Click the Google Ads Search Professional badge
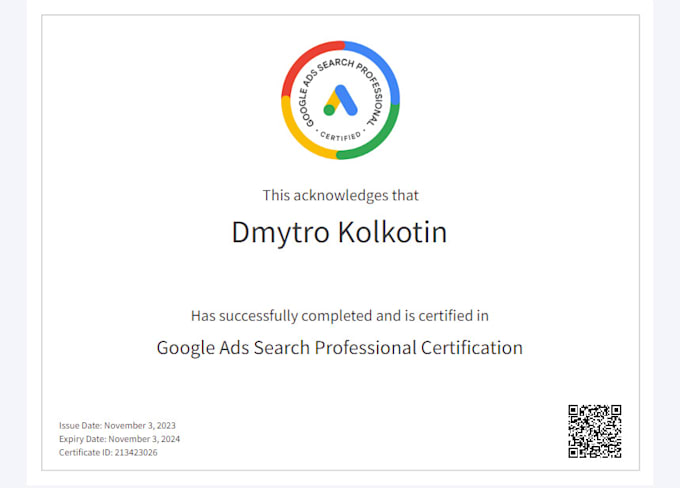The image size is (680, 488). 340,100
